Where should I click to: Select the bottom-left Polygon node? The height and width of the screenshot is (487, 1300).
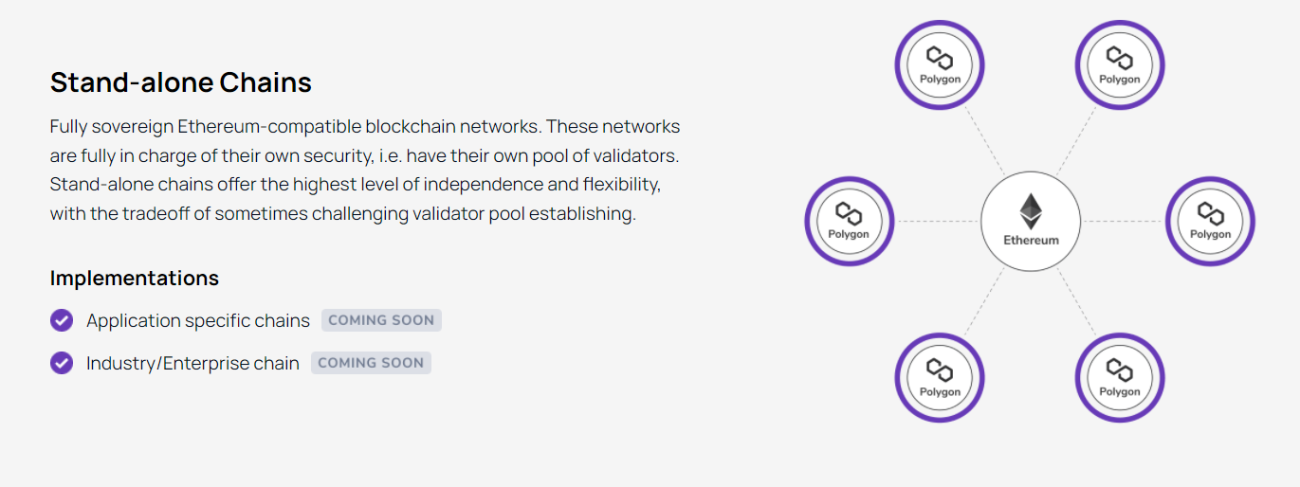(939, 377)
